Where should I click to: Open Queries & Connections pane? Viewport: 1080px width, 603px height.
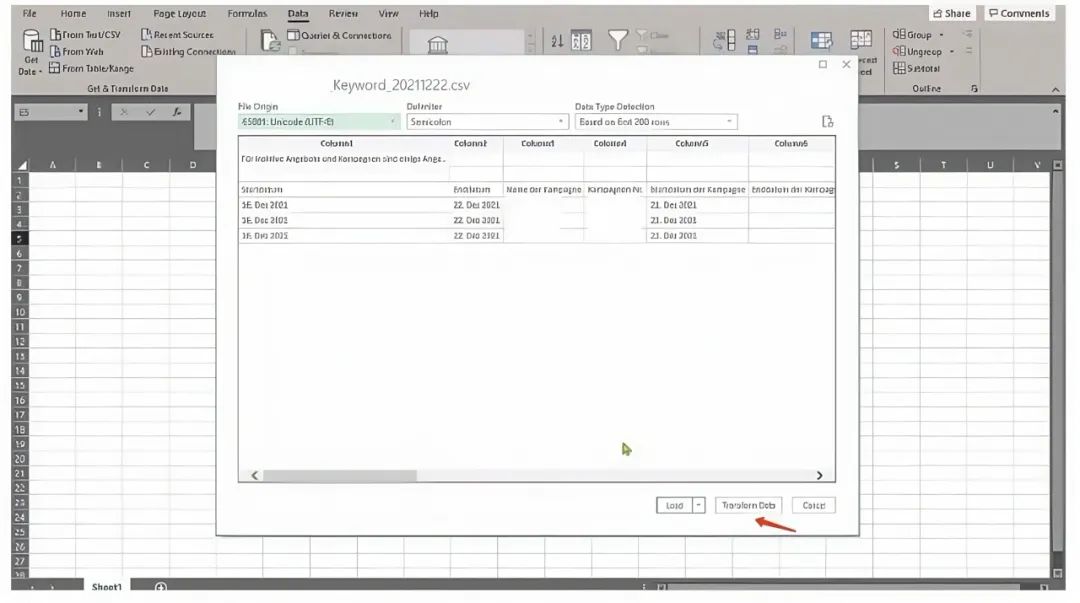339,35
